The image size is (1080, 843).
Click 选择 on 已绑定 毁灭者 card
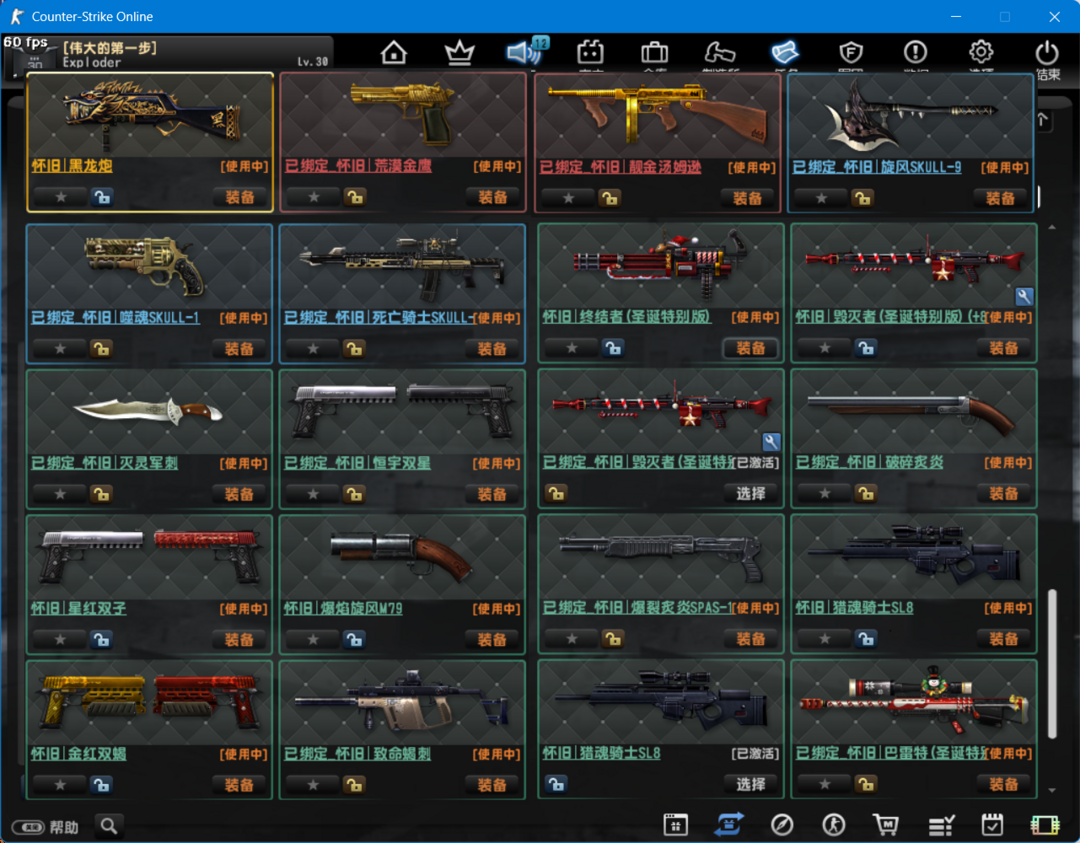tap(751, 493)
